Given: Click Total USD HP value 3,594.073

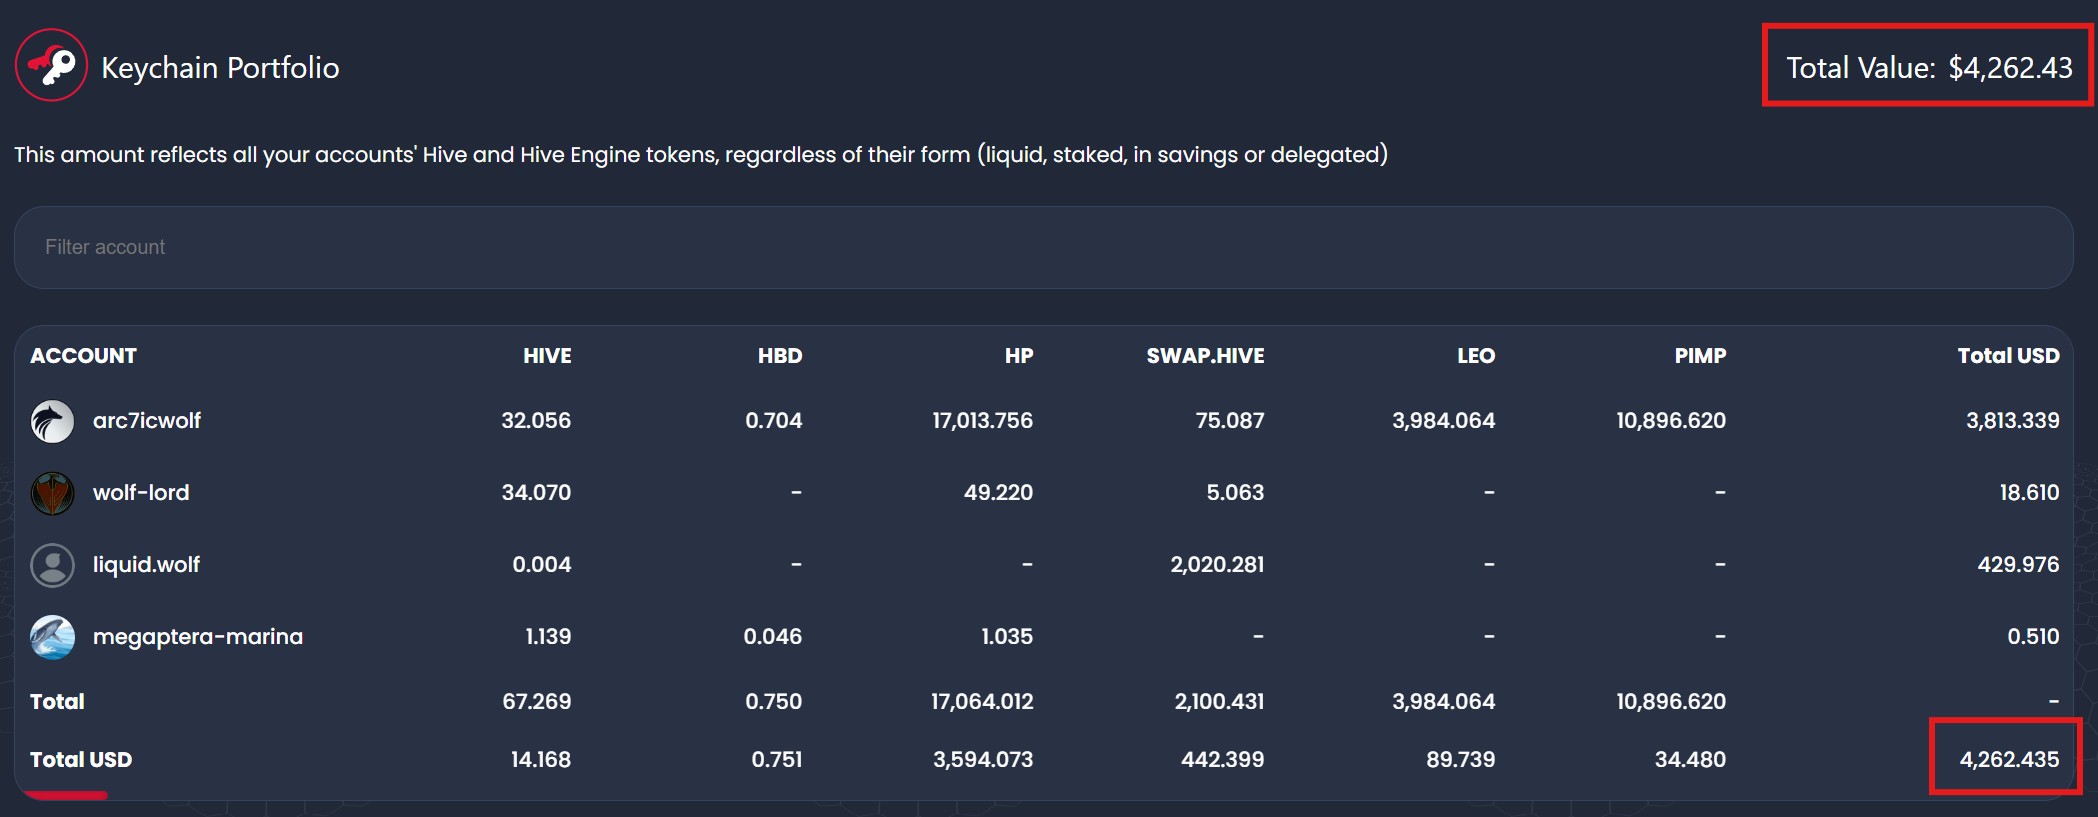Looking at the screenshot, I should tap(983, 760).
